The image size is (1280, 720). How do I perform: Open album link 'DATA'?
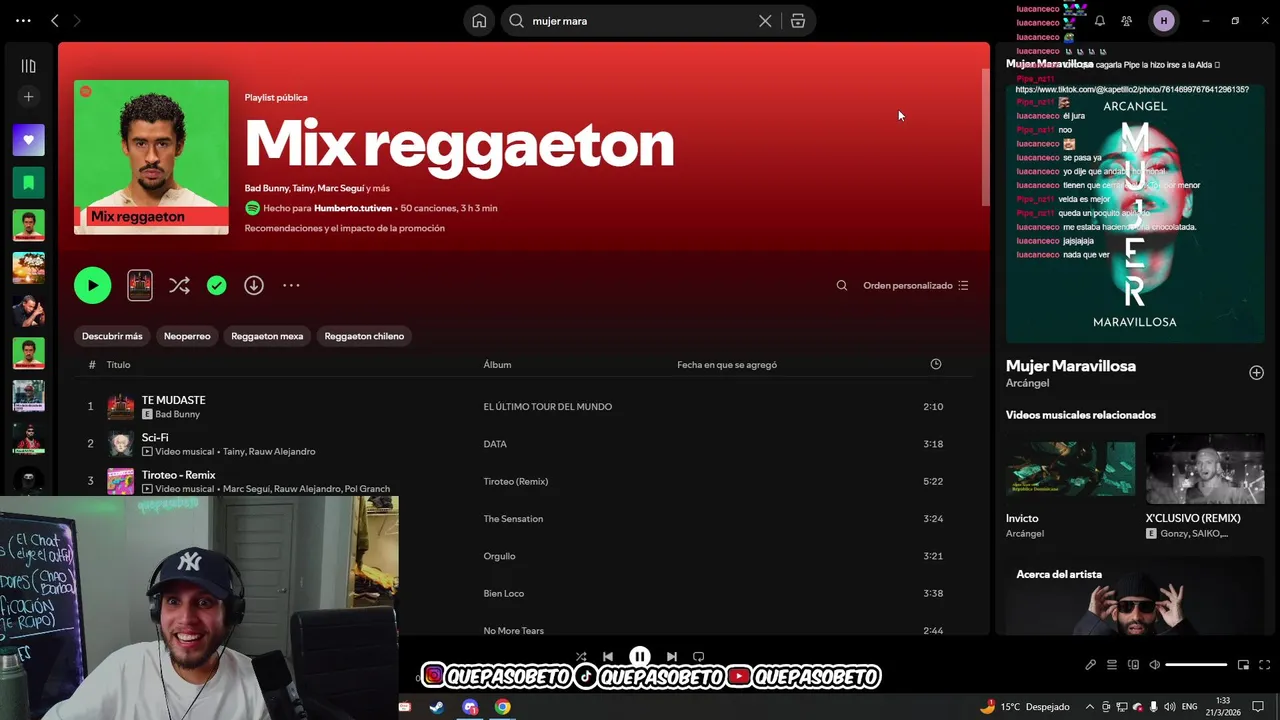[x=495, y=444]
